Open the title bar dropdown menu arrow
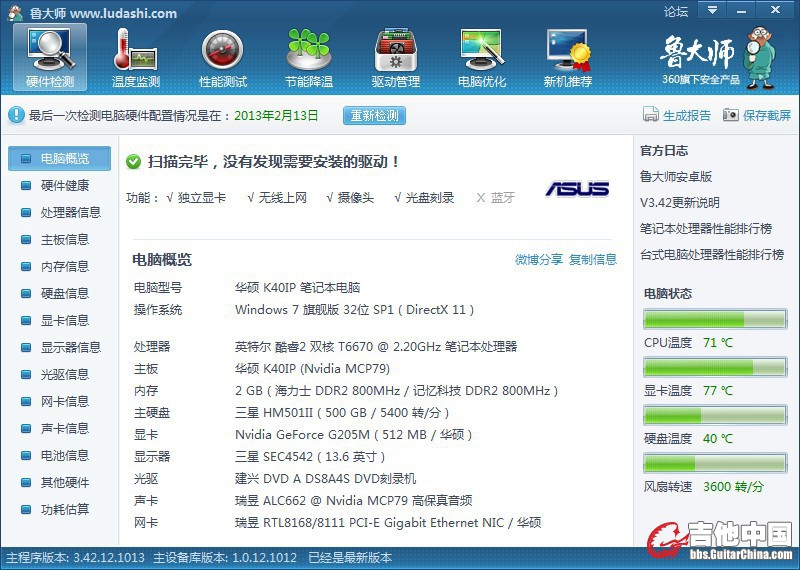 pos(711,10)
